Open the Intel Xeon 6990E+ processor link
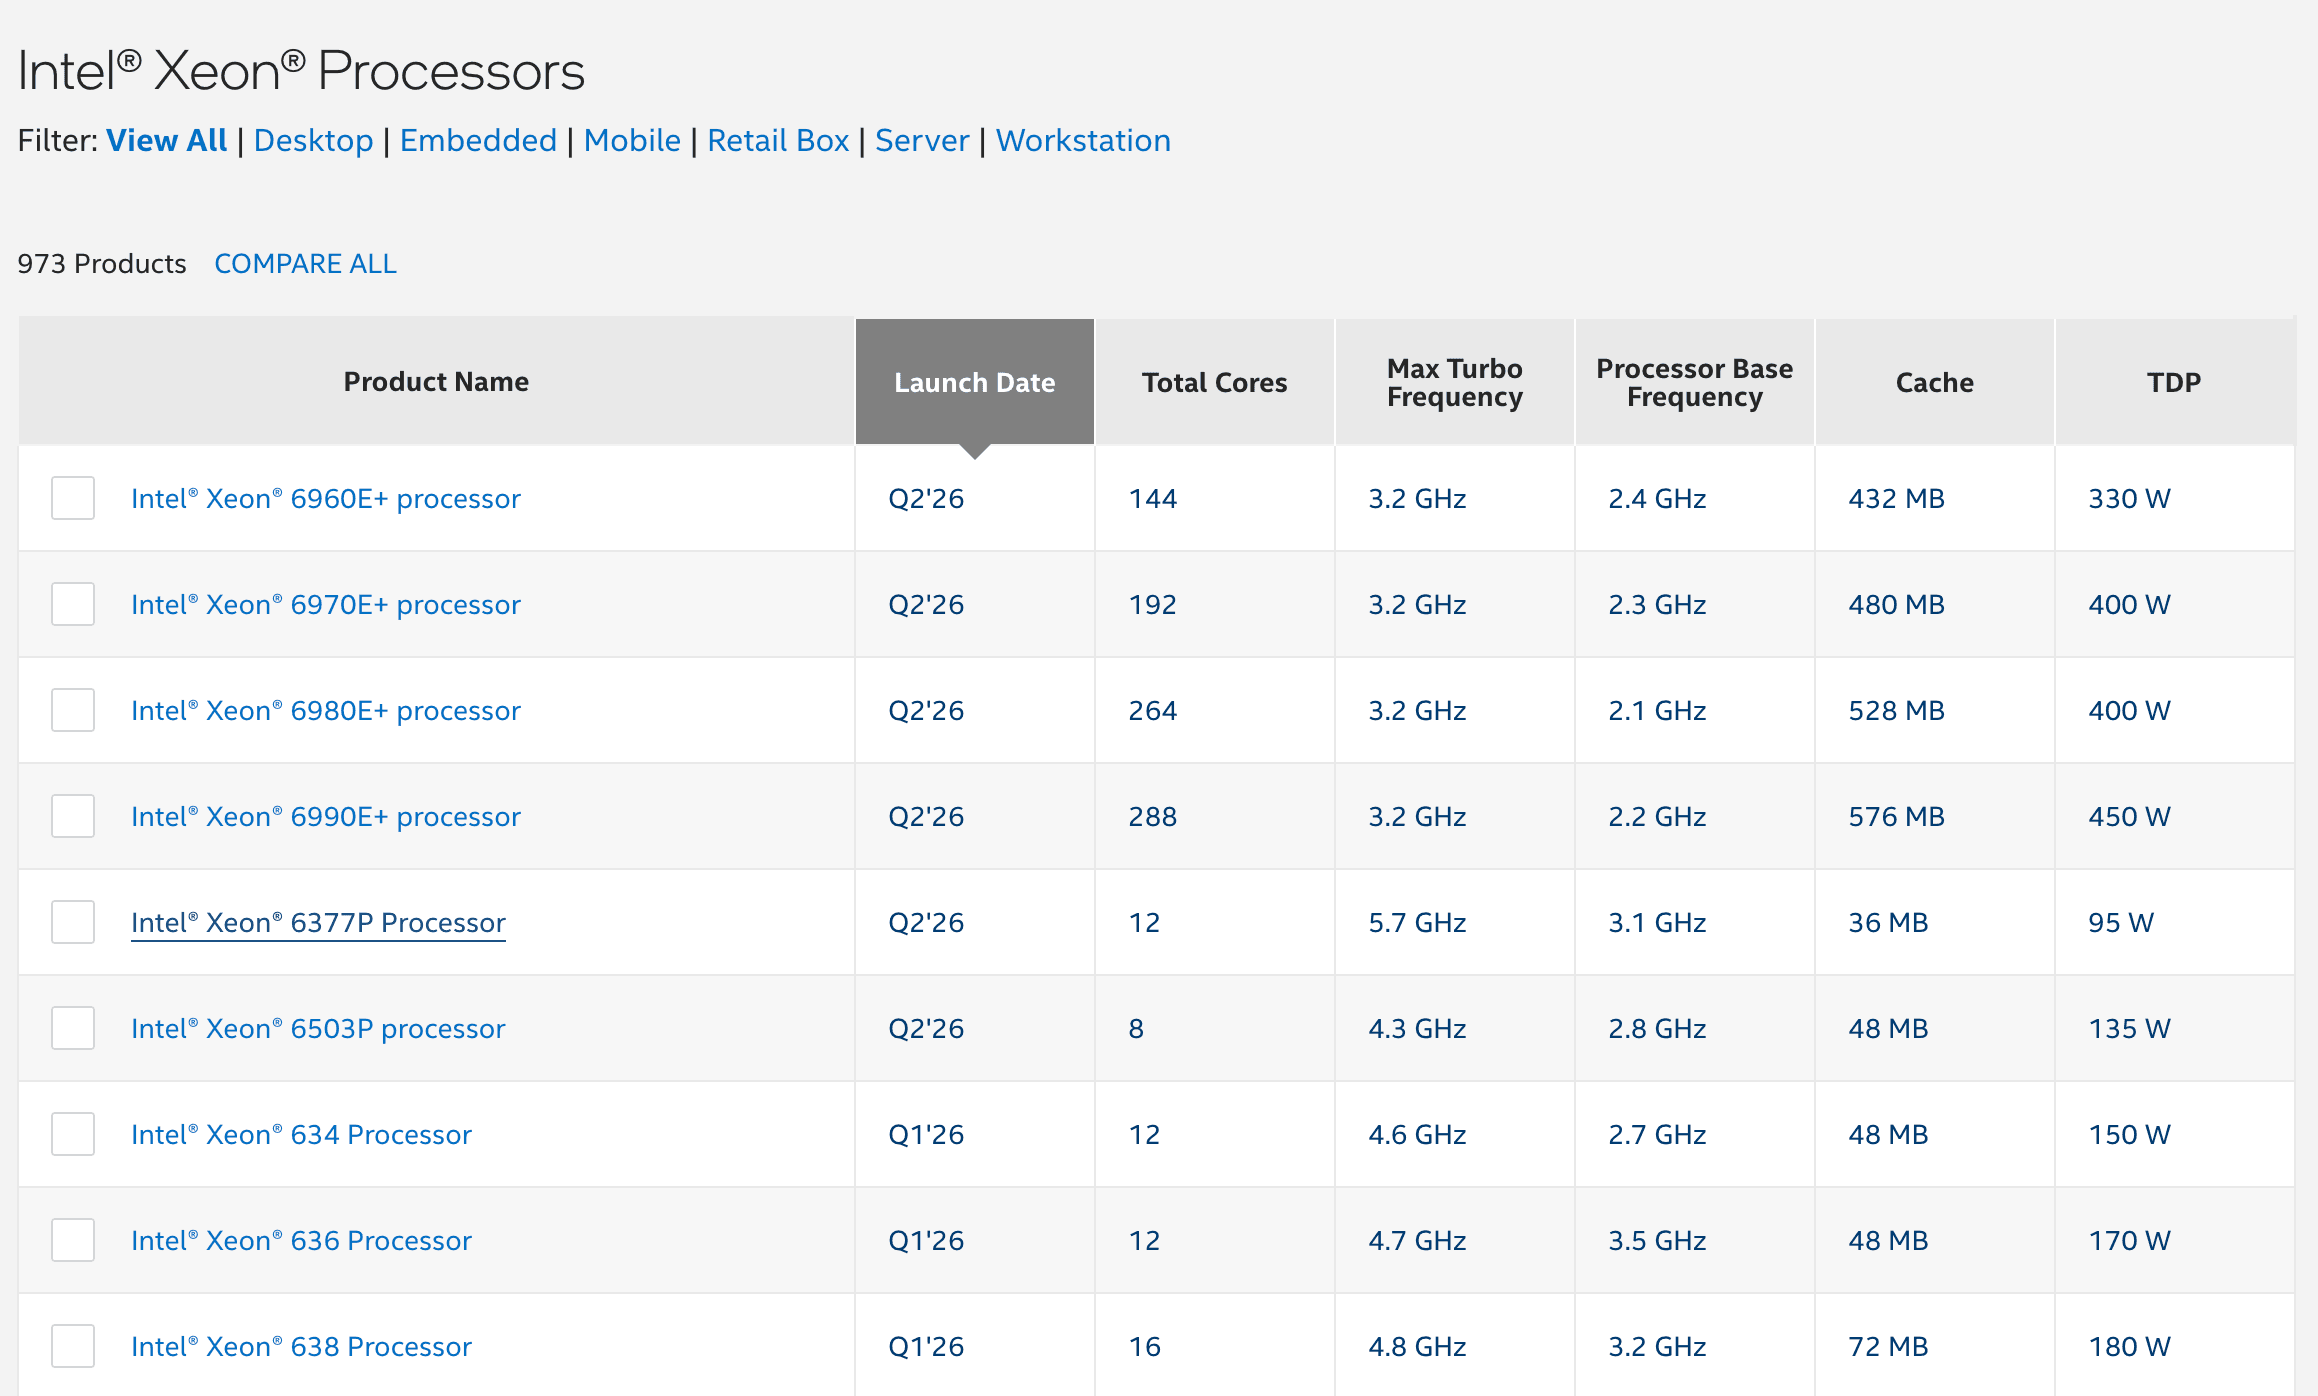Screen dimensions: 2318x1396 pyautogui.click(x=326, y=816)
